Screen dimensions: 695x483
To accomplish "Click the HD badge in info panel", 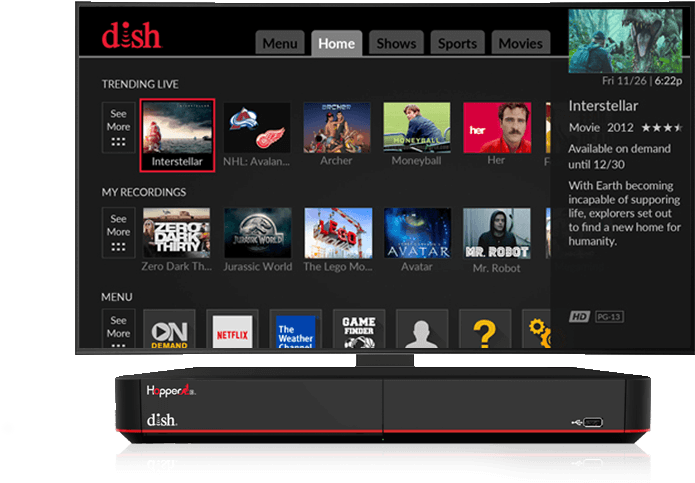I will 579,316.
